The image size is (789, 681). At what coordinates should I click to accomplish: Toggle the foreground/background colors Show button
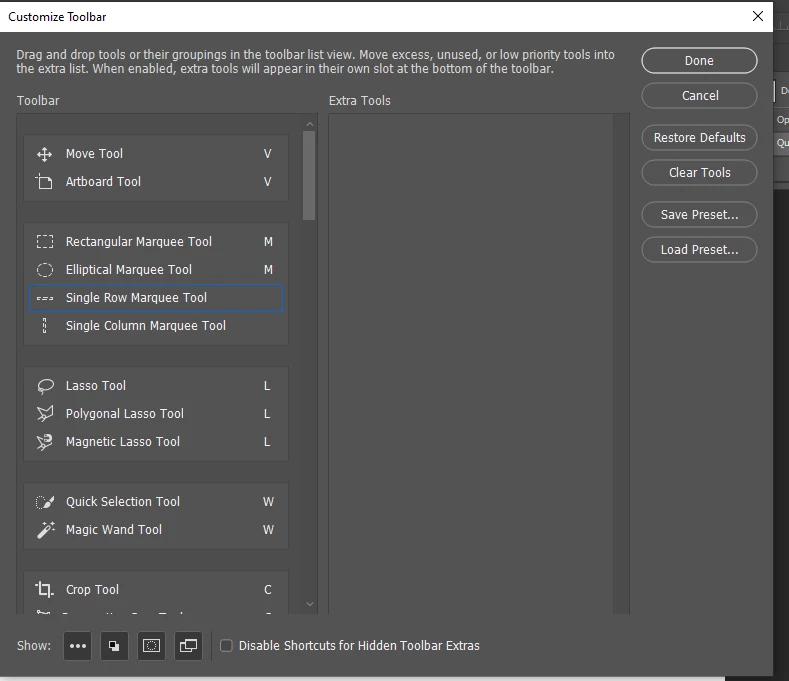point(114,646)
